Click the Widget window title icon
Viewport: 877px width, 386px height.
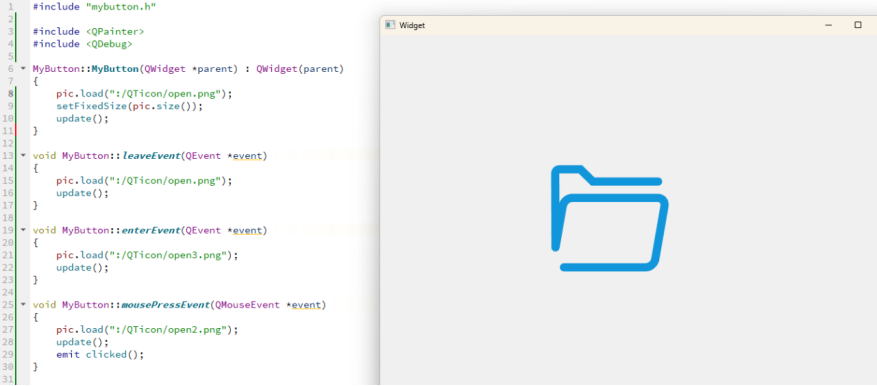[390, 25]
